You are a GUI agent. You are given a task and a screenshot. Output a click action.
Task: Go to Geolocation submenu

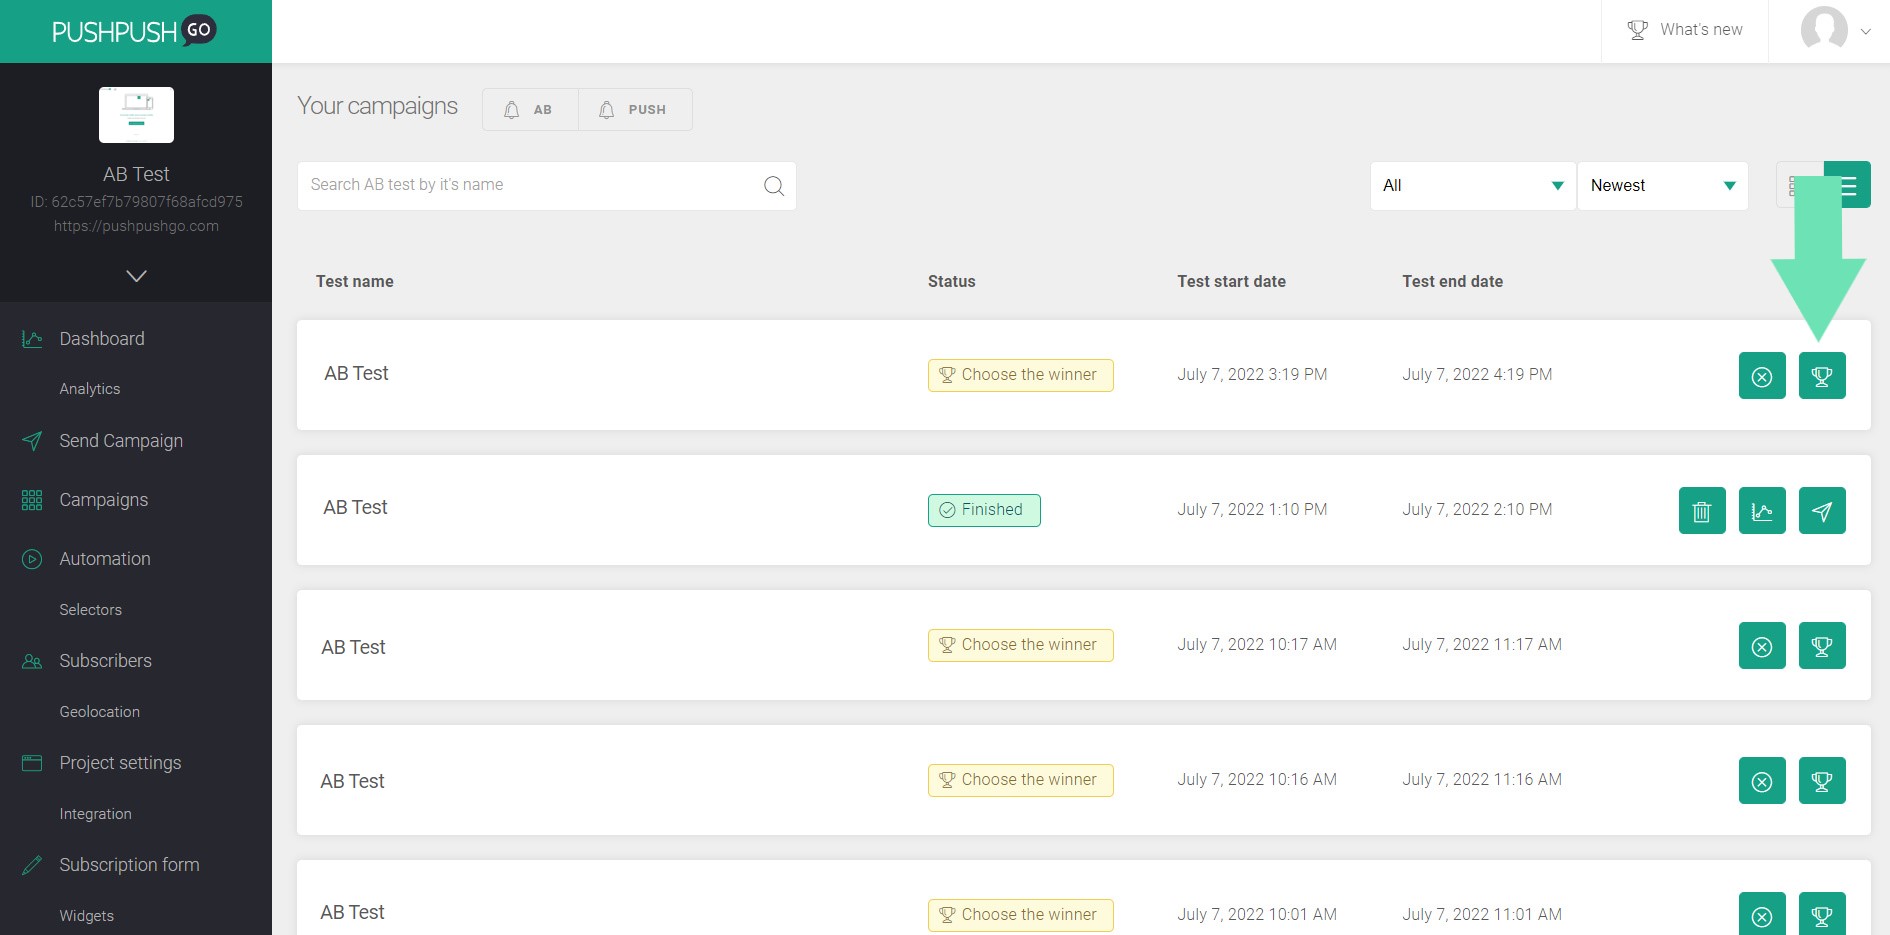(100, 712)
